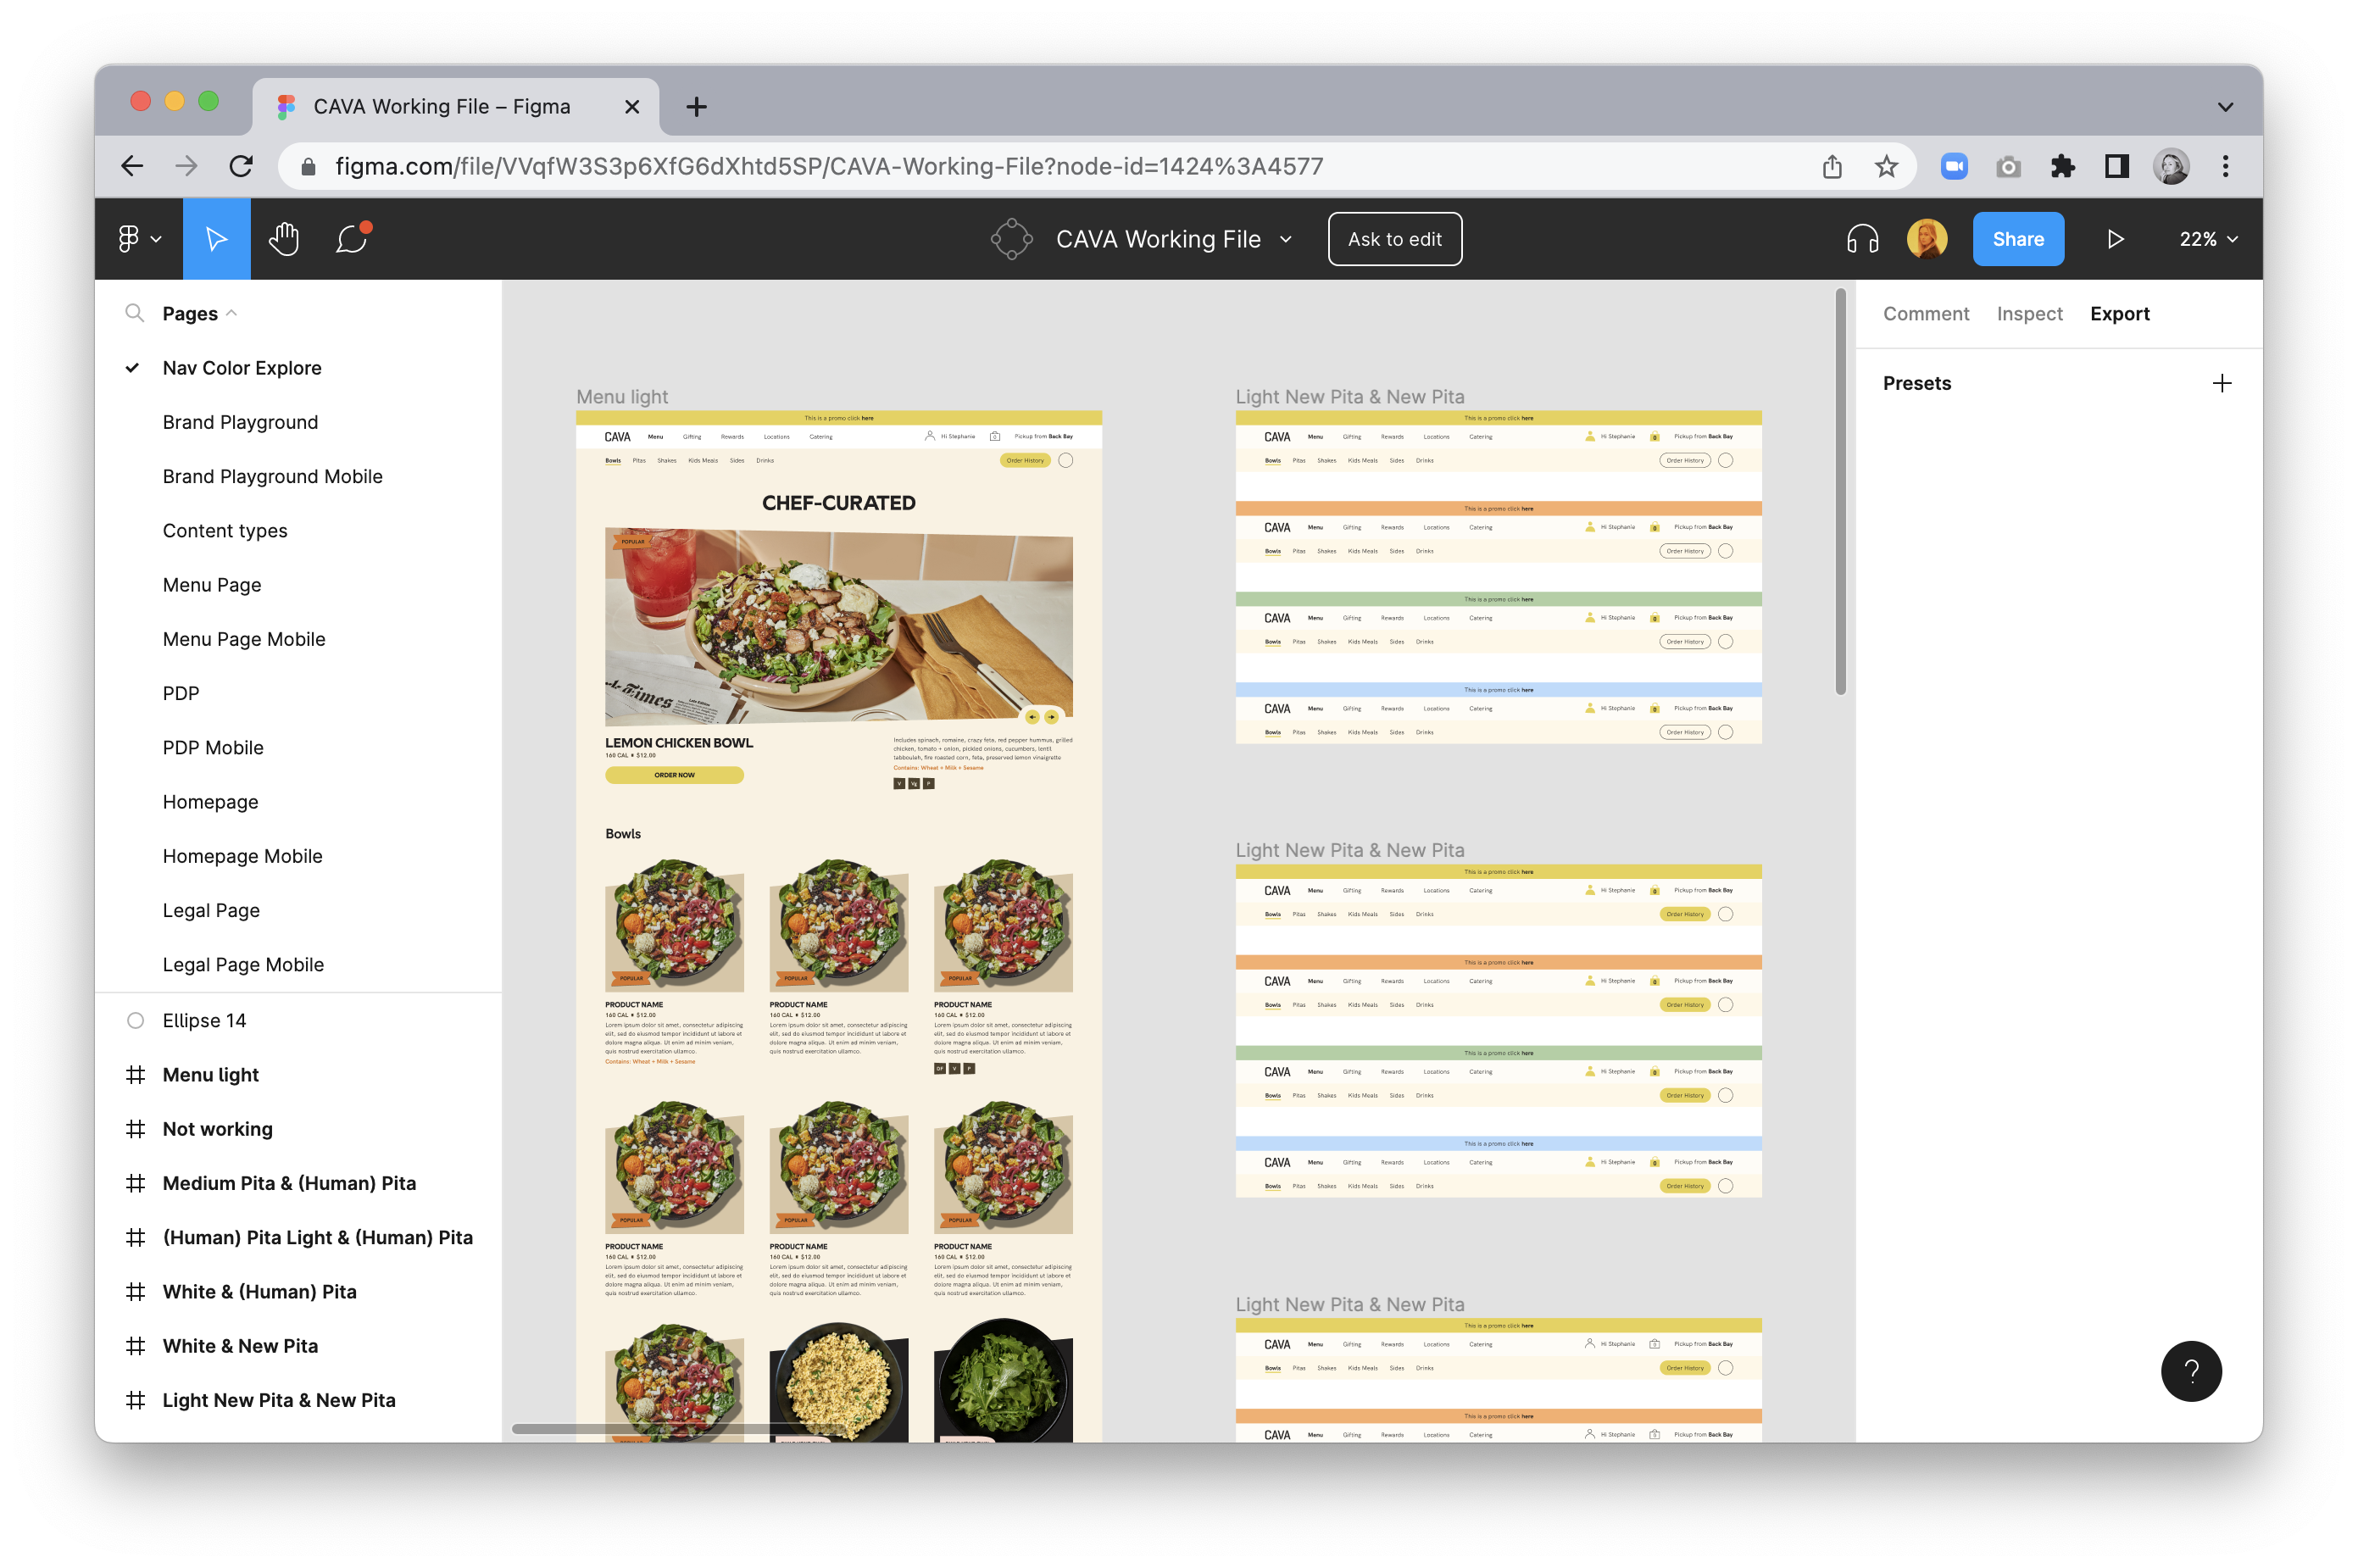The height and width of the screenshot is (1568, 2358).
Task: Go forward in browser history
Action: coord(186,166)
